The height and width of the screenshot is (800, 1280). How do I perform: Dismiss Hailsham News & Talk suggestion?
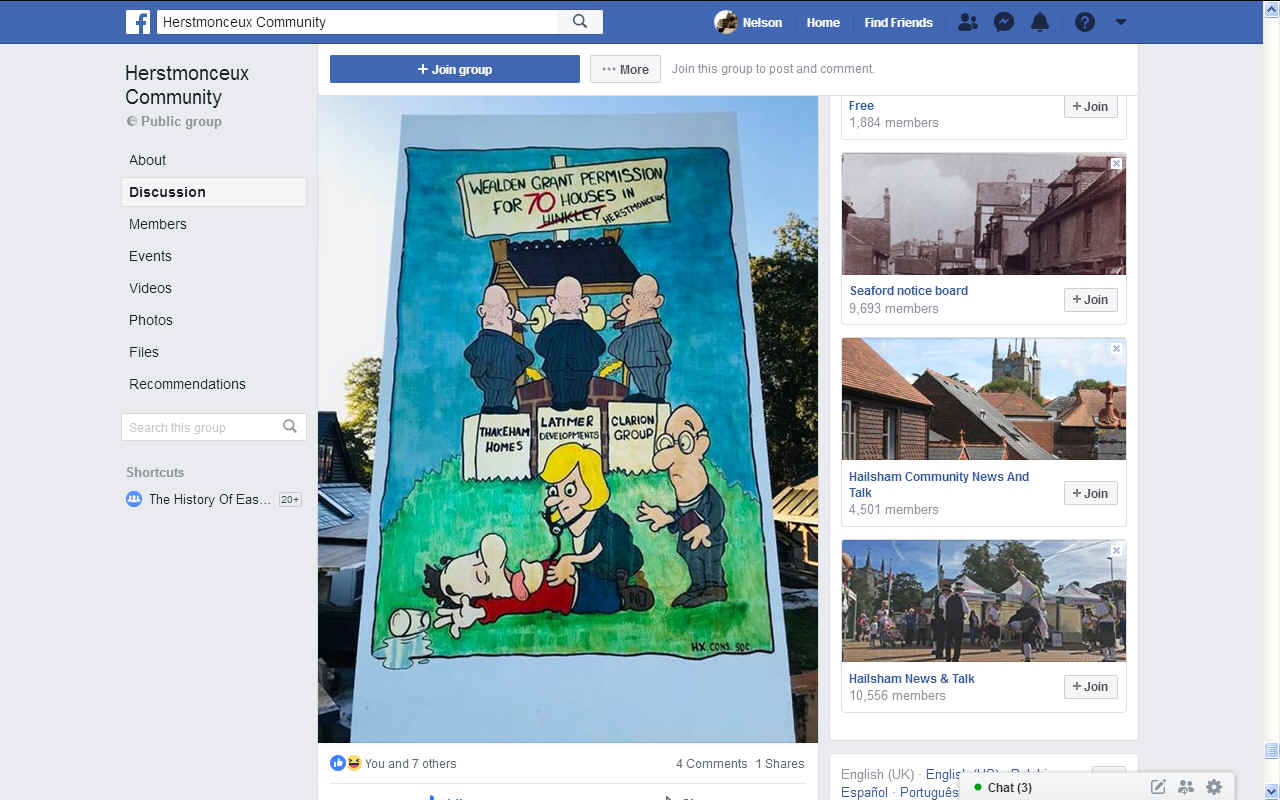[x=1116, y=550]
